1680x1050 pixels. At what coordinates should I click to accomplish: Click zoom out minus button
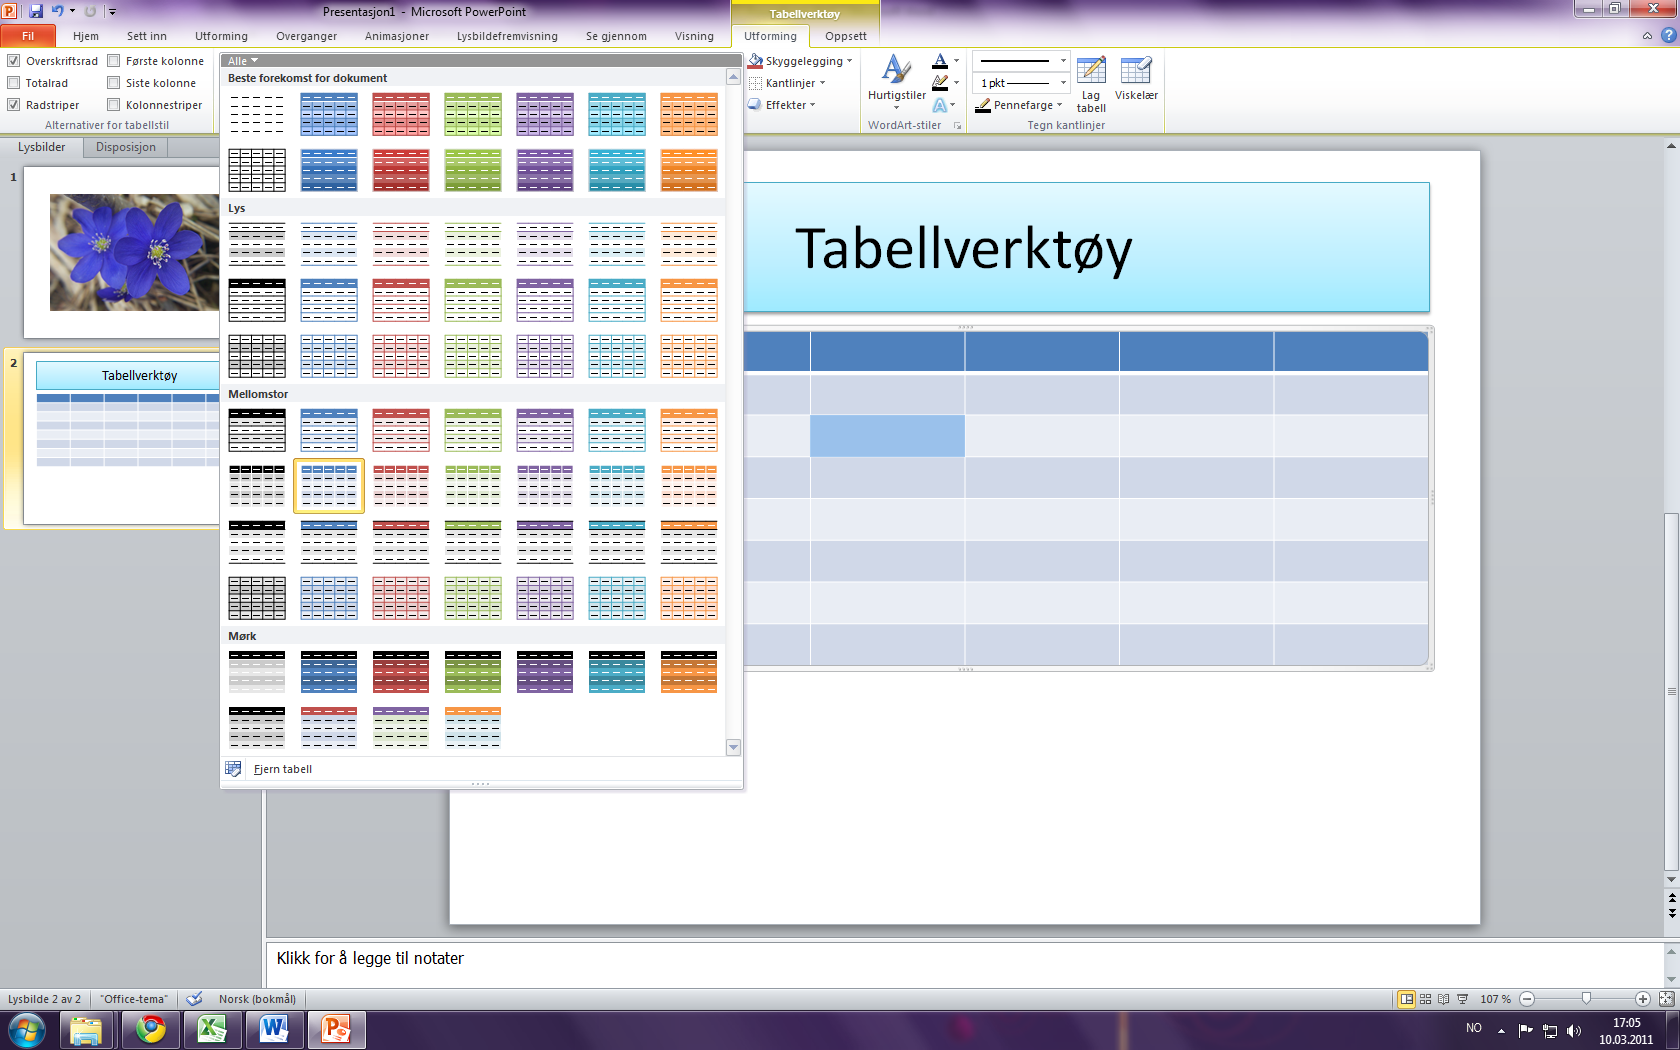tap(1527, 999)
